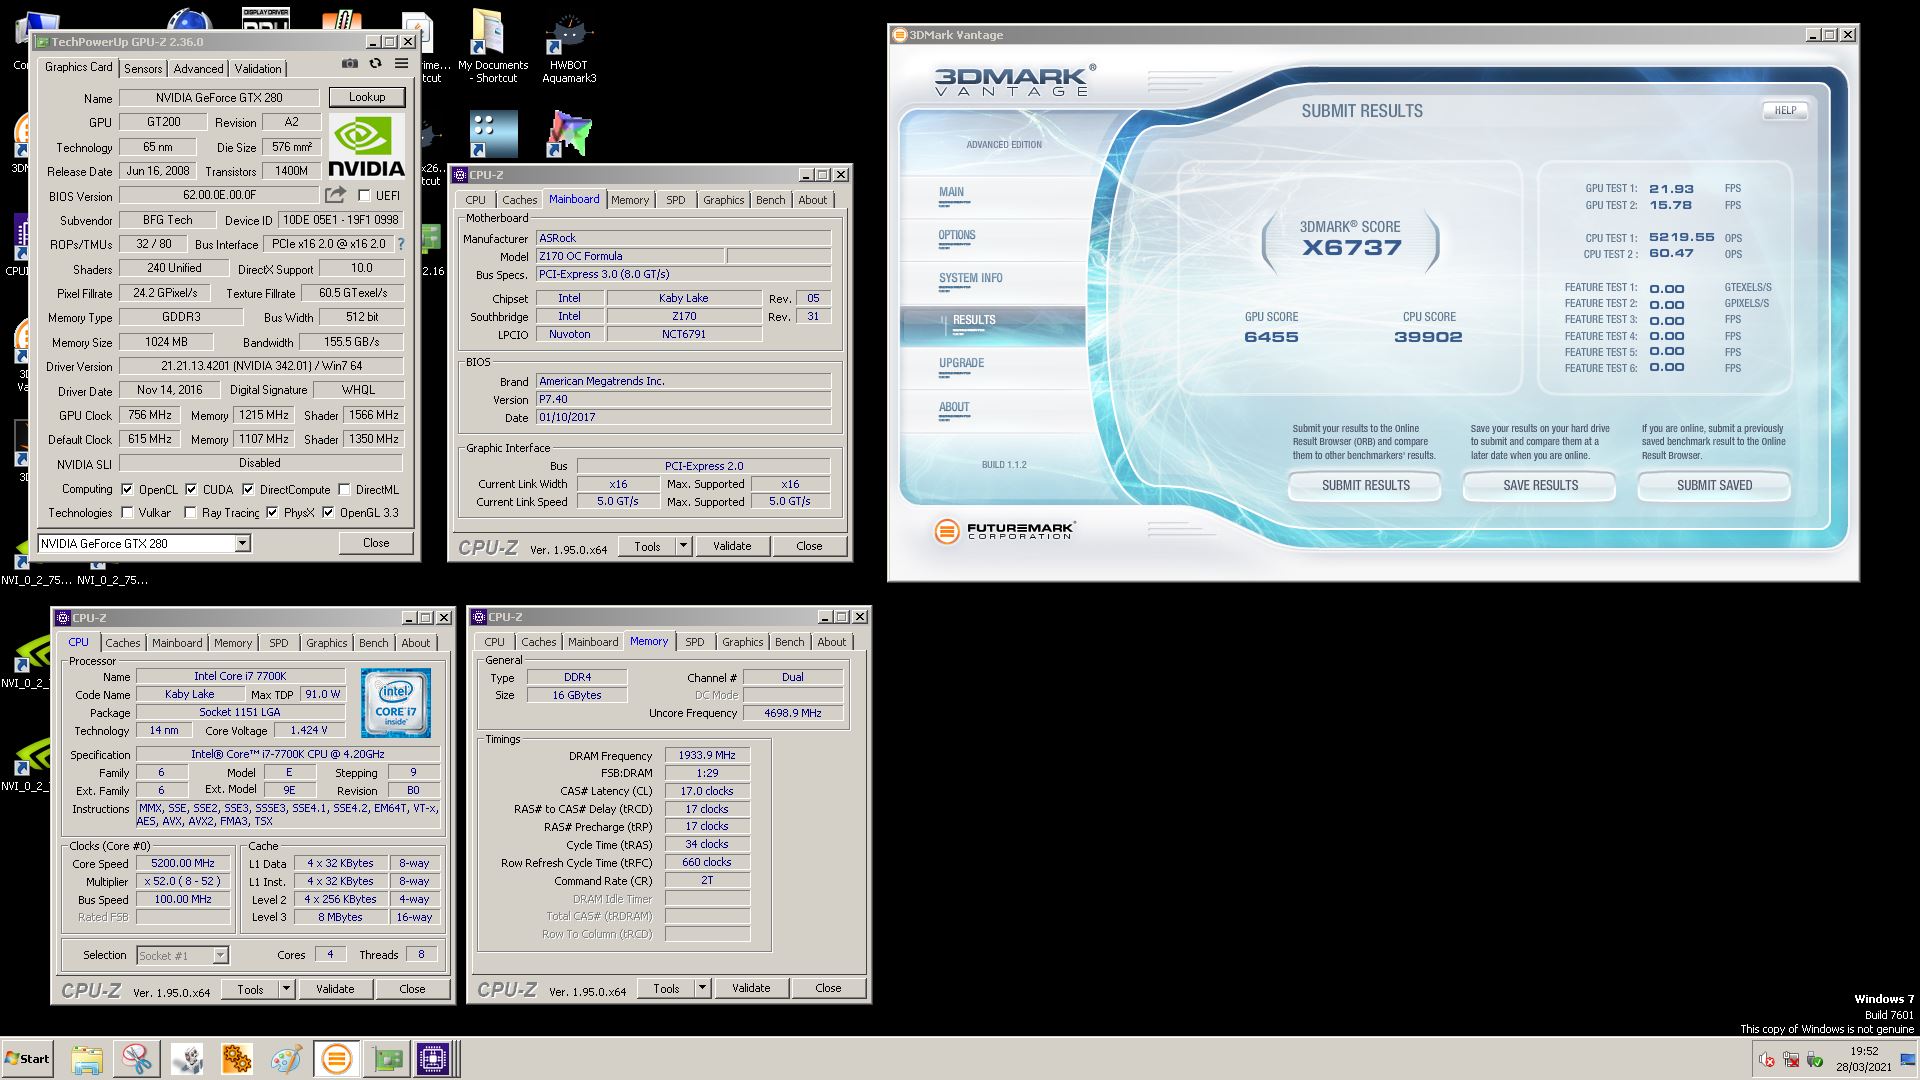Viewport: 1920px width, 1080px height.
Task: Click the 3DMark score X6737
Action: 1351,248
